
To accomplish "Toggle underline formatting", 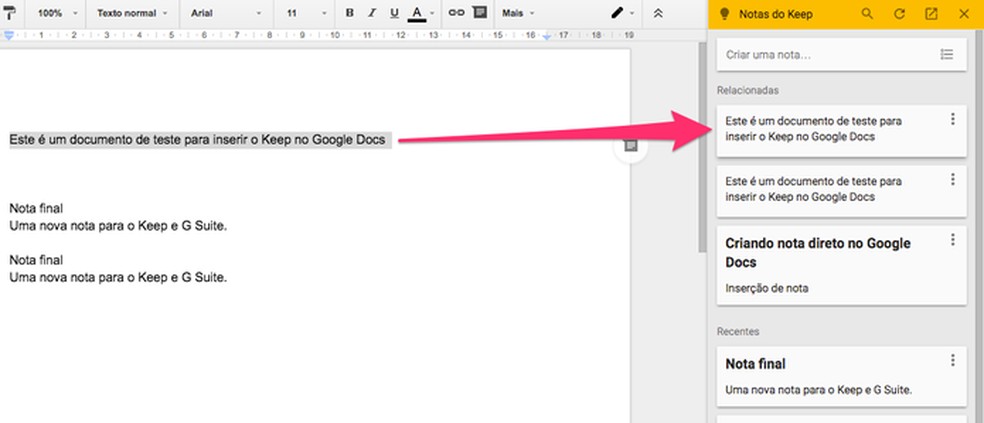I will 394,13.
